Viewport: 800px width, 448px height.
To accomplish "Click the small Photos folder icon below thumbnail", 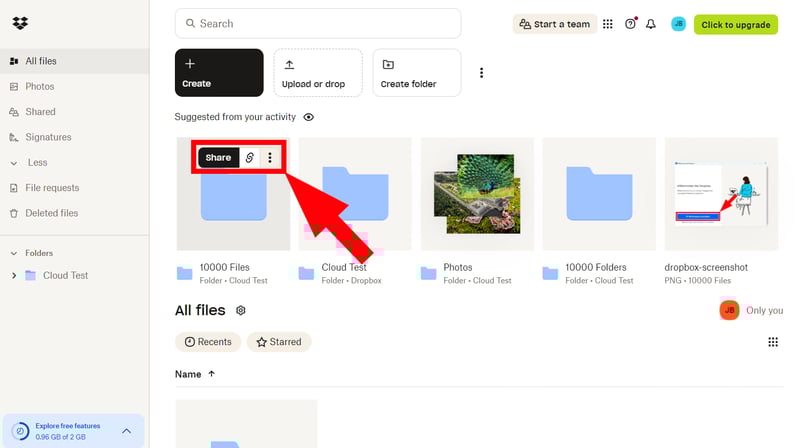I will [429, 273].
